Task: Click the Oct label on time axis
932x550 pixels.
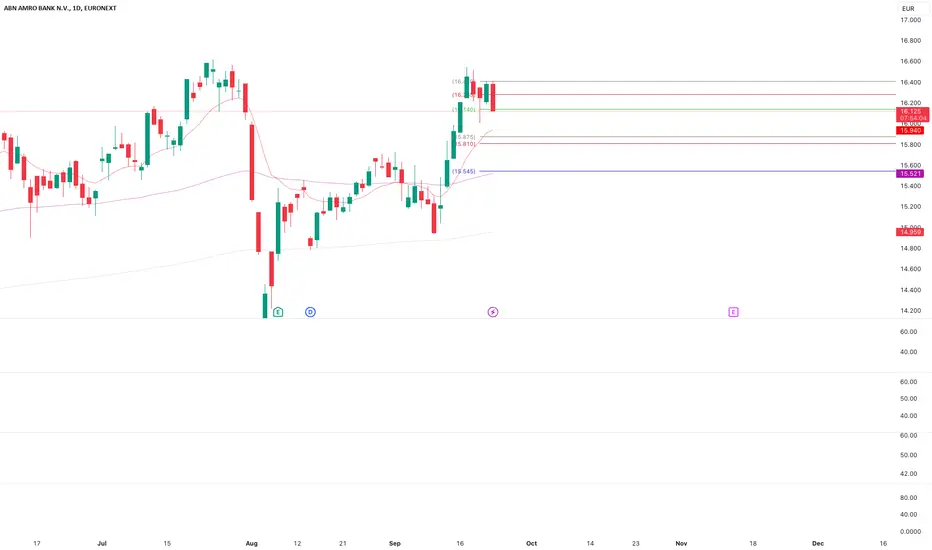Action: pyautogui.click(x=531, y=543)
